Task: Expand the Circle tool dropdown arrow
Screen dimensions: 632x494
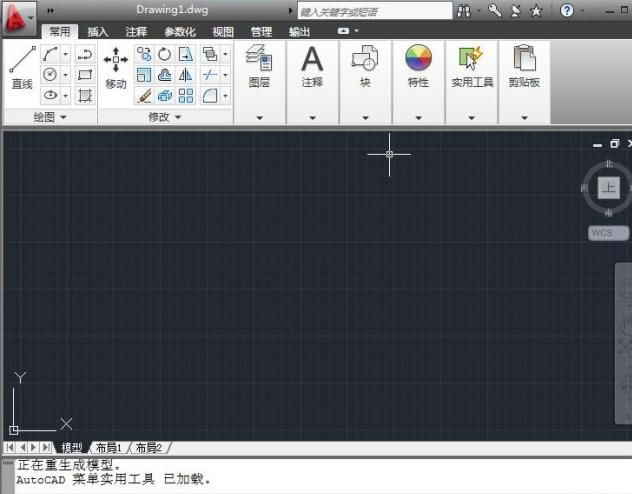Action: point(65,75)
